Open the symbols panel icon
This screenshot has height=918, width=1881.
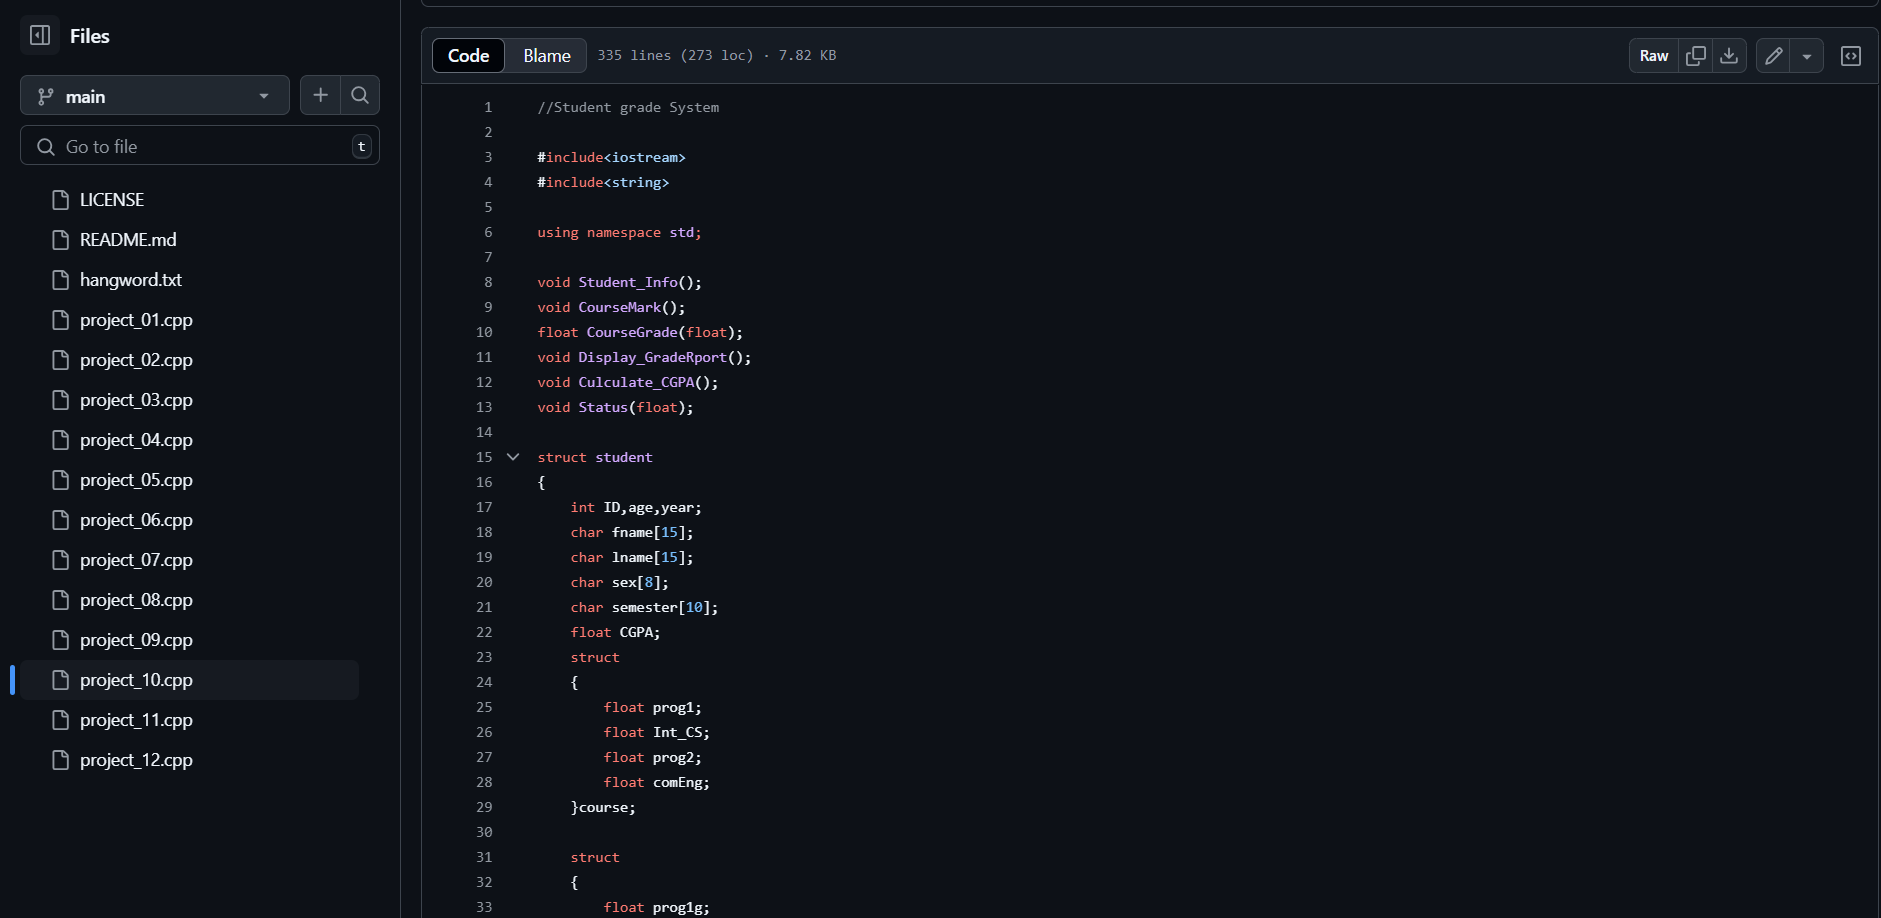tap(1851, 56)
